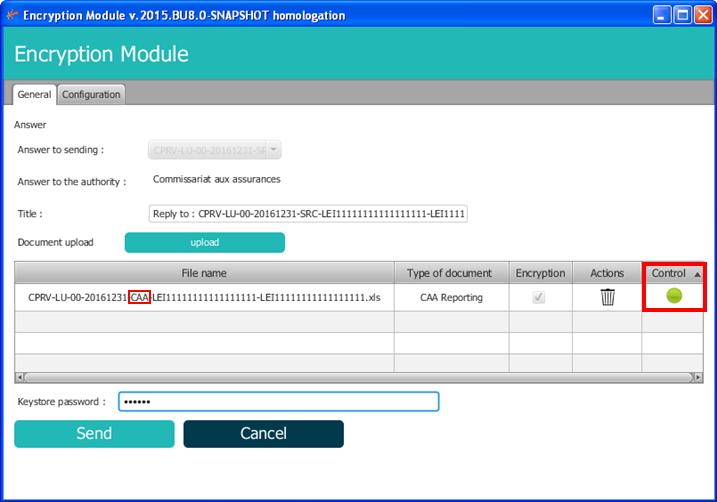Switch to the Configuration tab

(91, 94)
